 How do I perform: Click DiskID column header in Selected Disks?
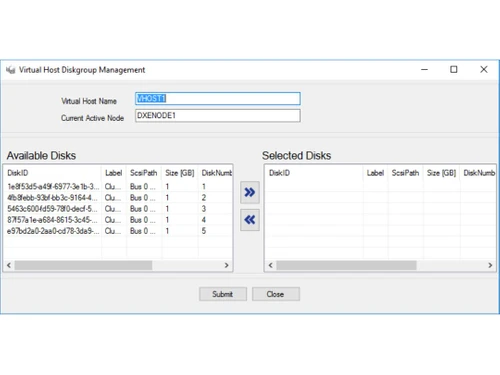pos(314,173)
